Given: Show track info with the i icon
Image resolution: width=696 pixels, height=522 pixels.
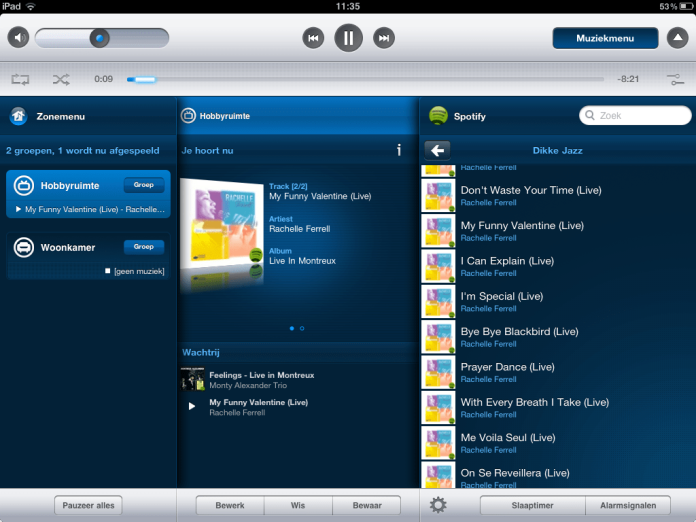Looking at the screenshot, I should (x=399, y=150).
